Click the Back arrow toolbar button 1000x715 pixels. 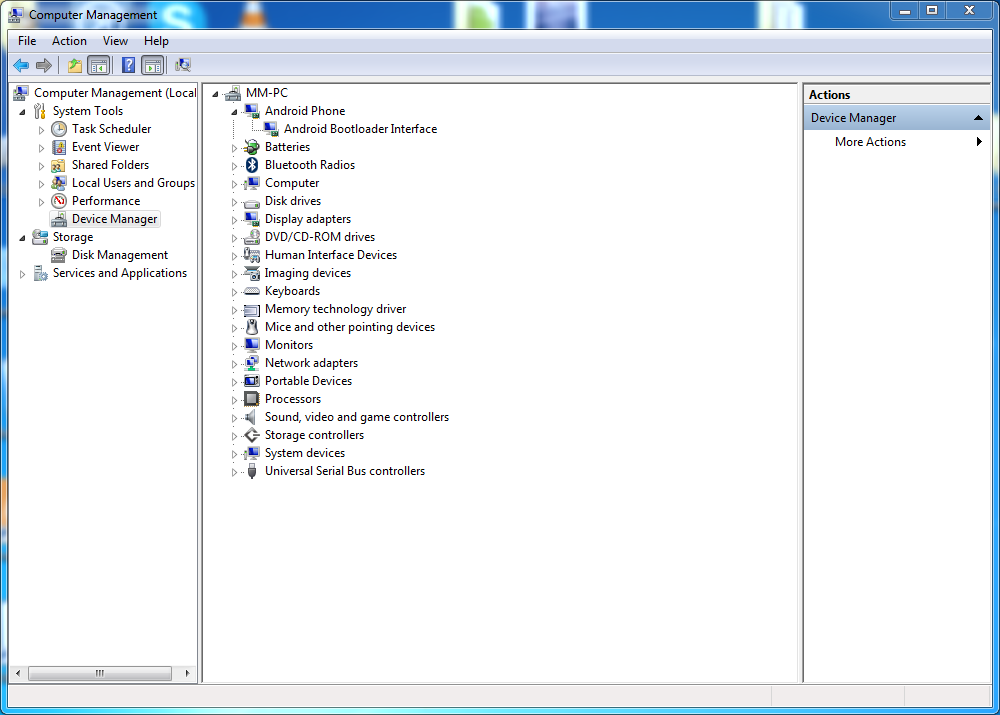click(x=21, y=66)
